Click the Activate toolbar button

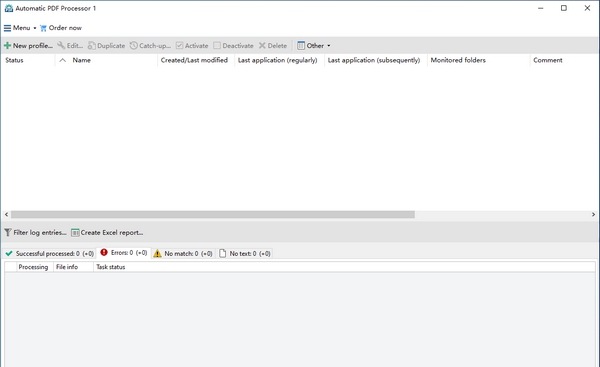(192, 46)
